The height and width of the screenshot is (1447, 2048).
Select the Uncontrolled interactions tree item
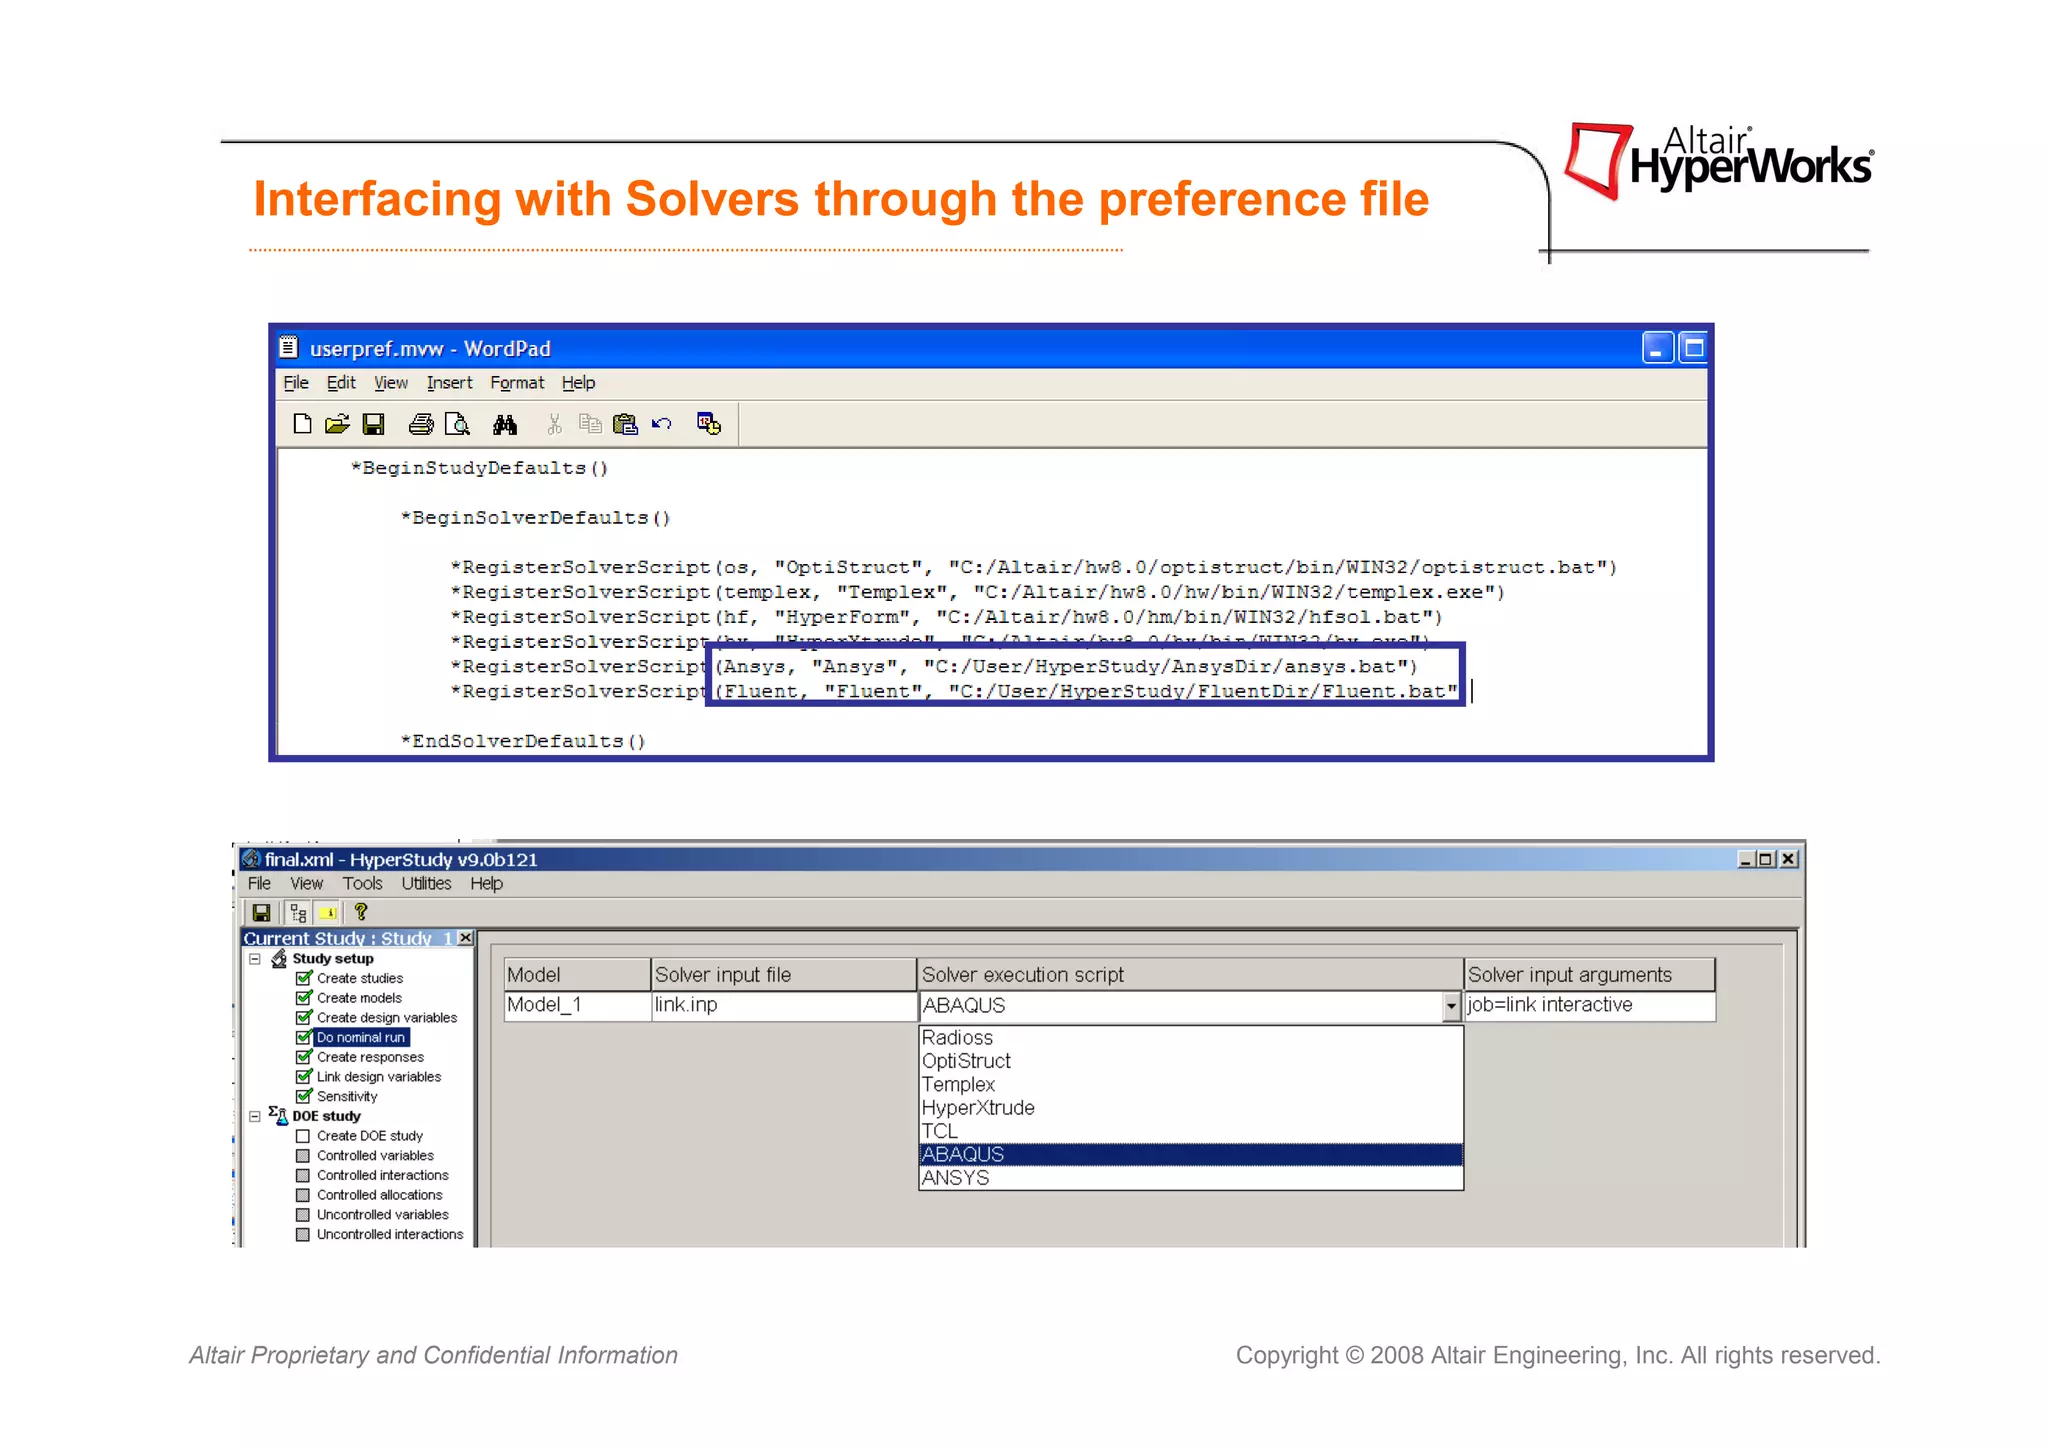pyautogui.click(x=390, y=1235)
